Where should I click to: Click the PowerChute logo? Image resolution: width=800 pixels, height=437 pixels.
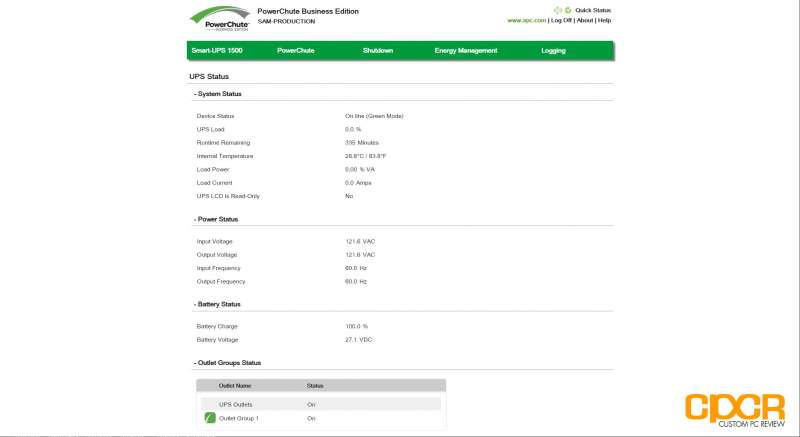pyautogui.click(x=220, y=19)
